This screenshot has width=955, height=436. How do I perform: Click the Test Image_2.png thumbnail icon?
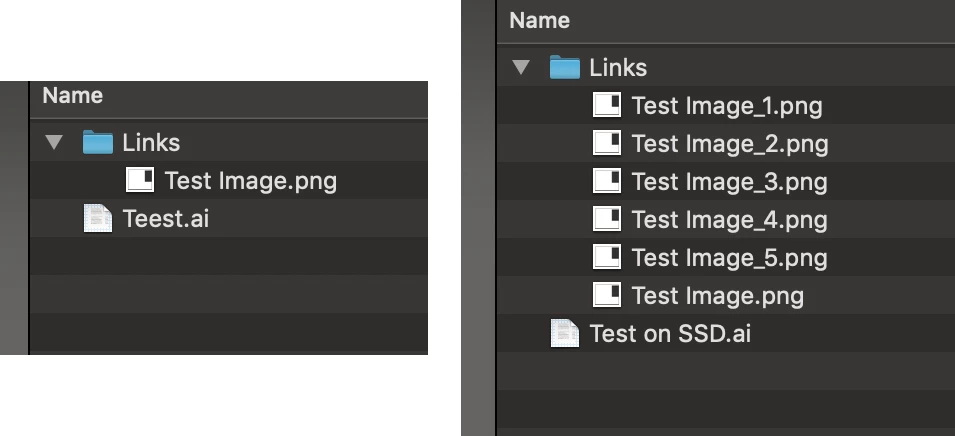pyautogui.click(x=607, y=143)
